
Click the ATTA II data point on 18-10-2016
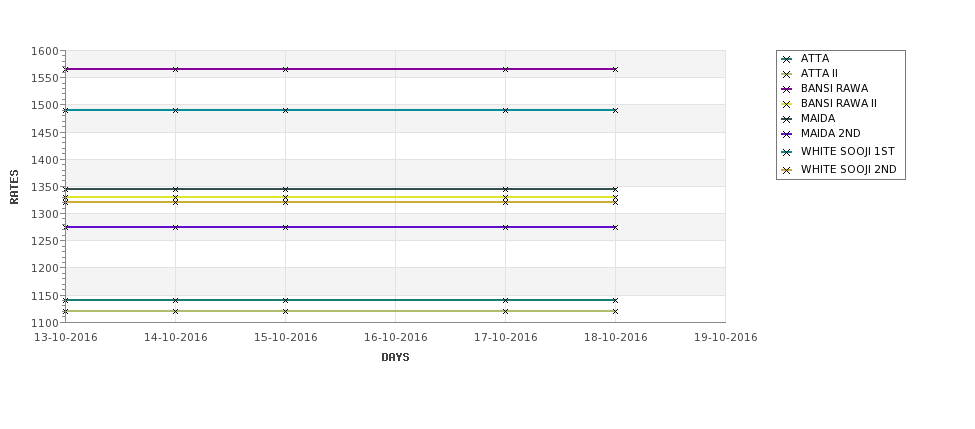point(616,311)
